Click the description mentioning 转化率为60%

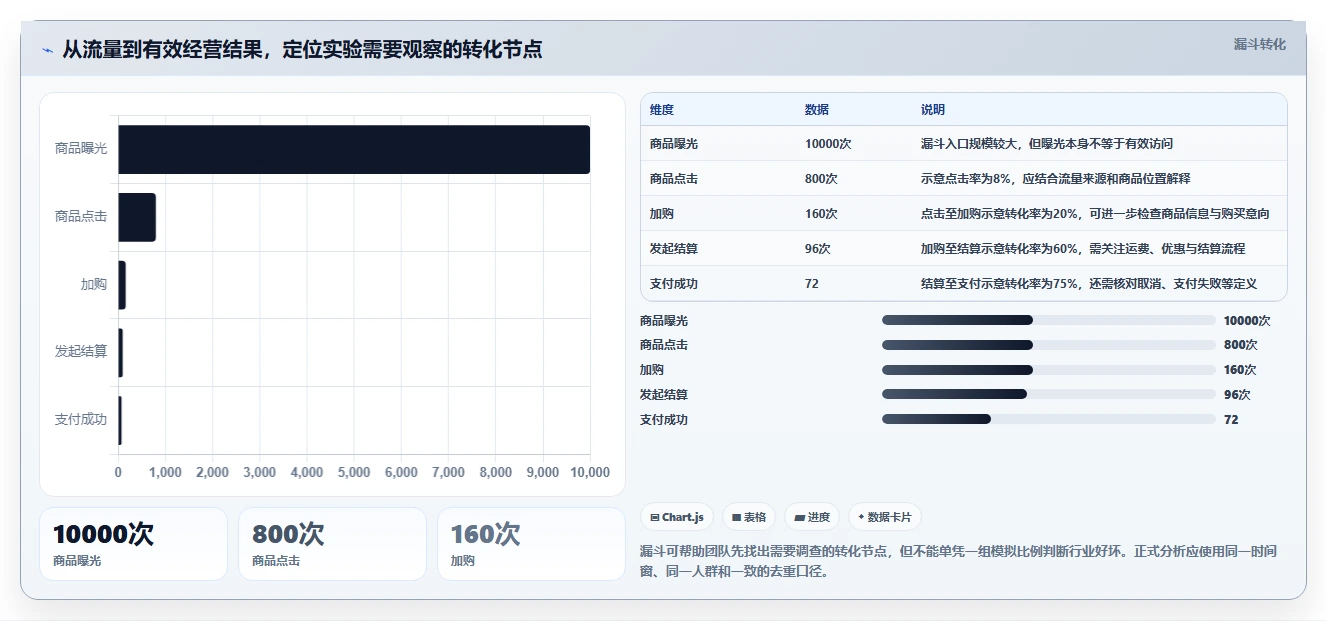pos(1083,249)
